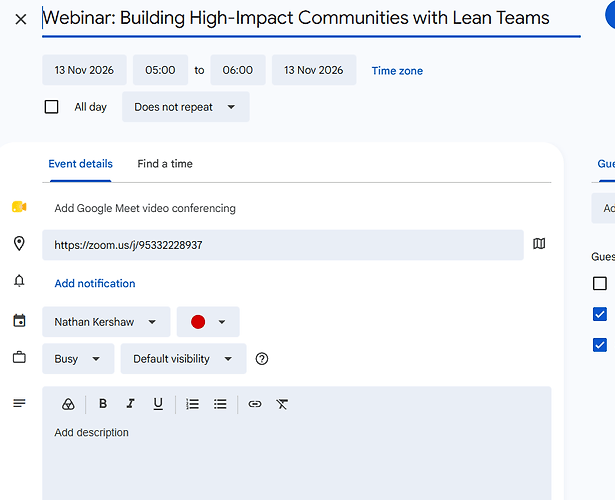Open the event color dropdown

pyautogui.click(x=208, y=322)
